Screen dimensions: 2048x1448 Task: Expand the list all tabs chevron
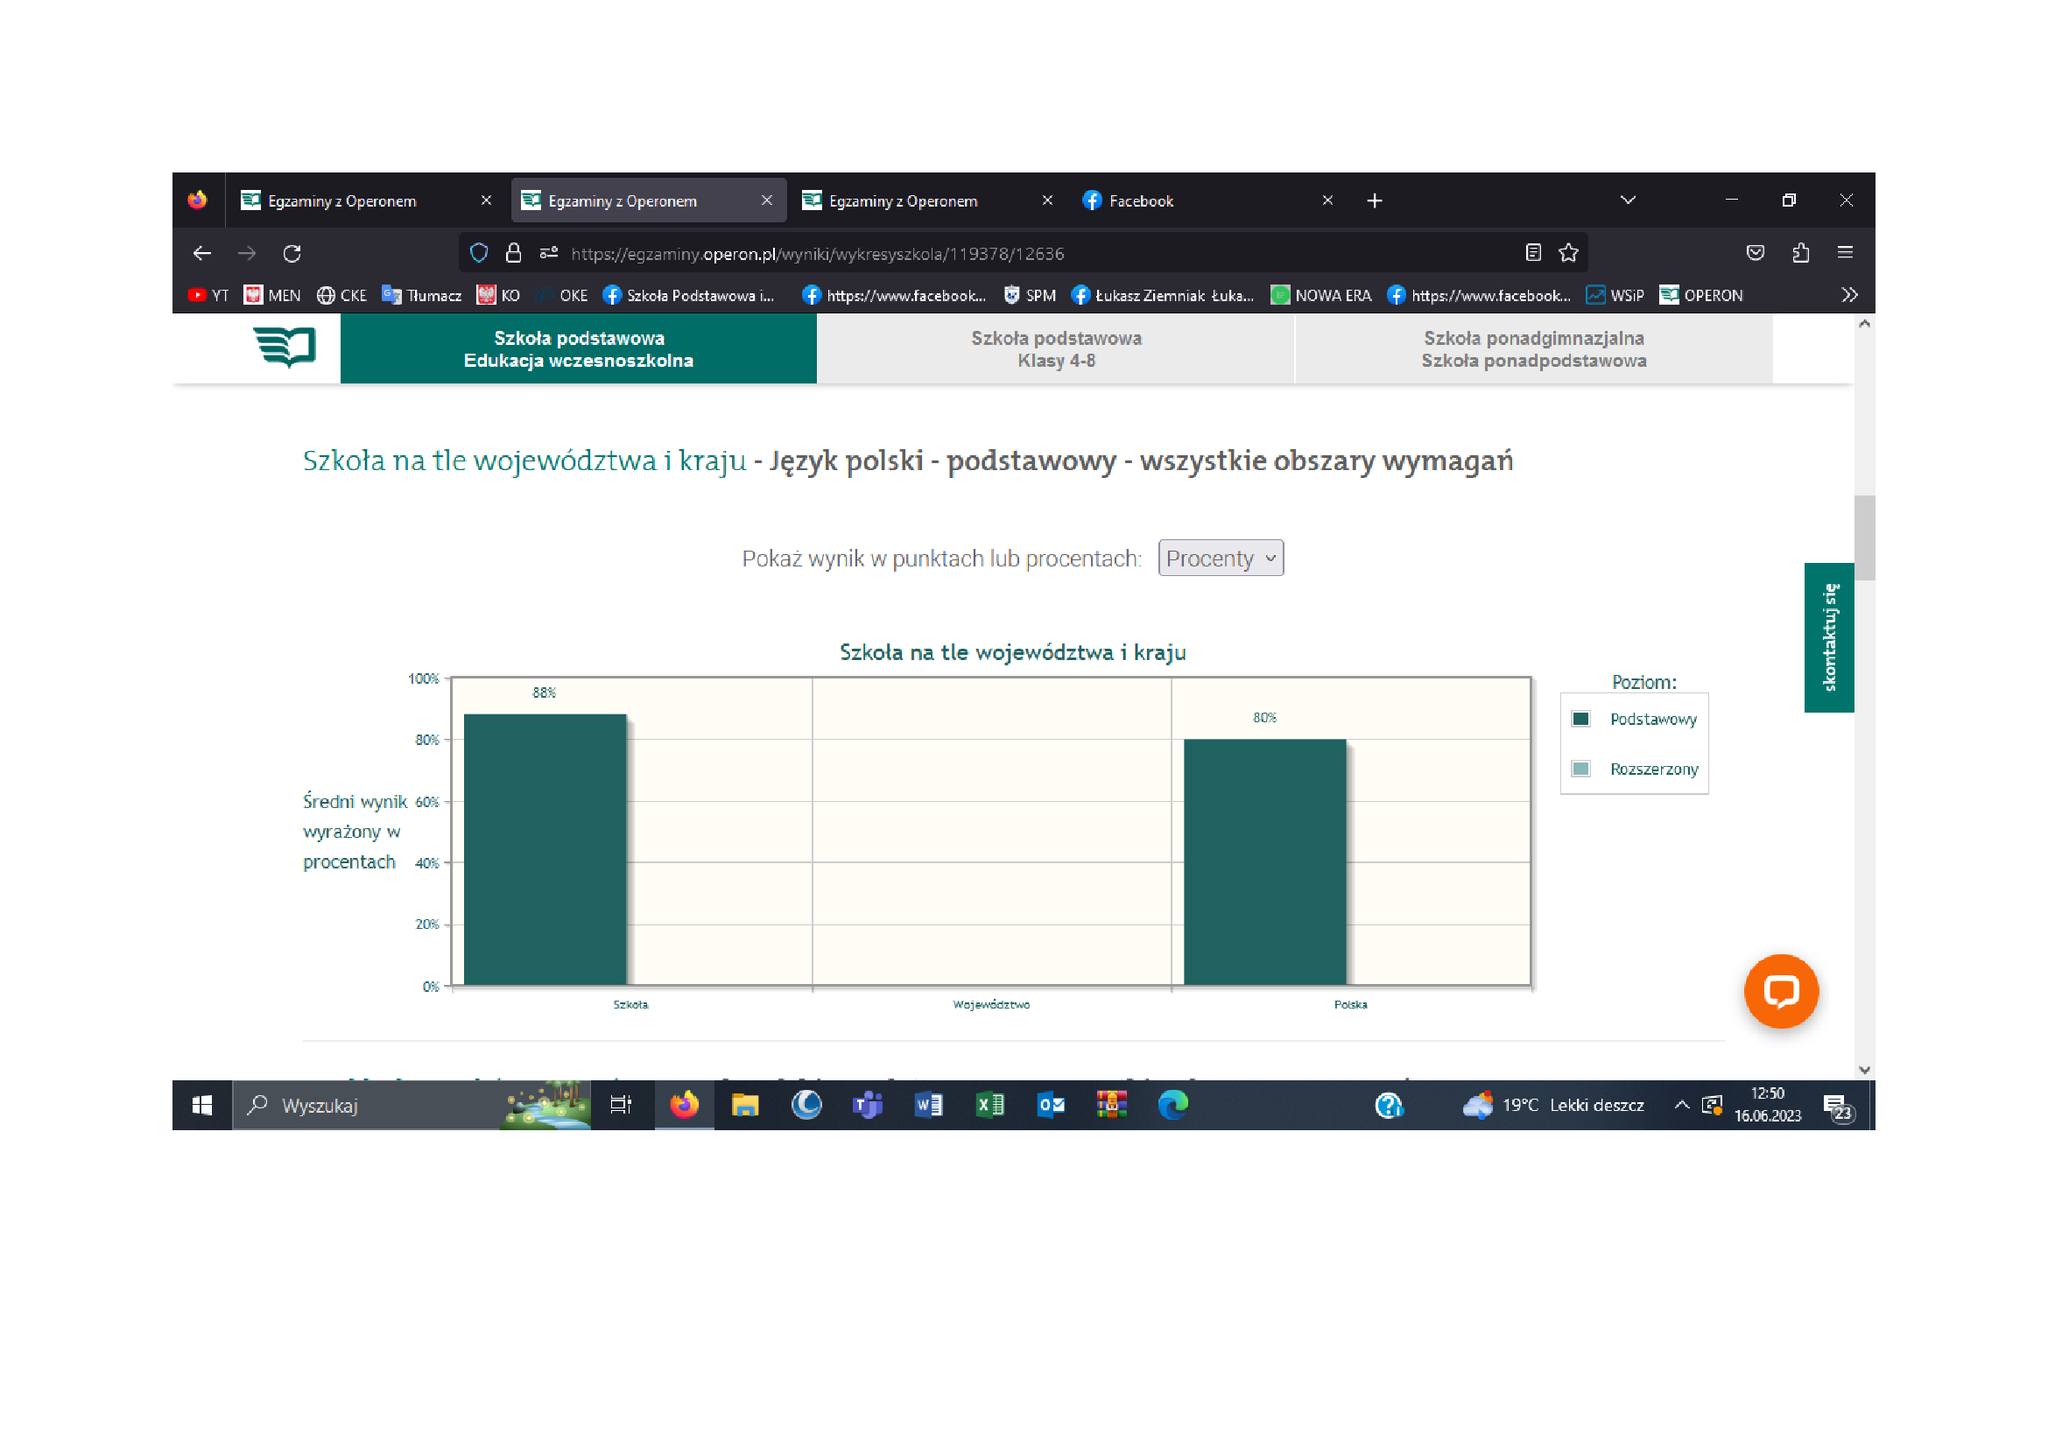(1628, 200)
